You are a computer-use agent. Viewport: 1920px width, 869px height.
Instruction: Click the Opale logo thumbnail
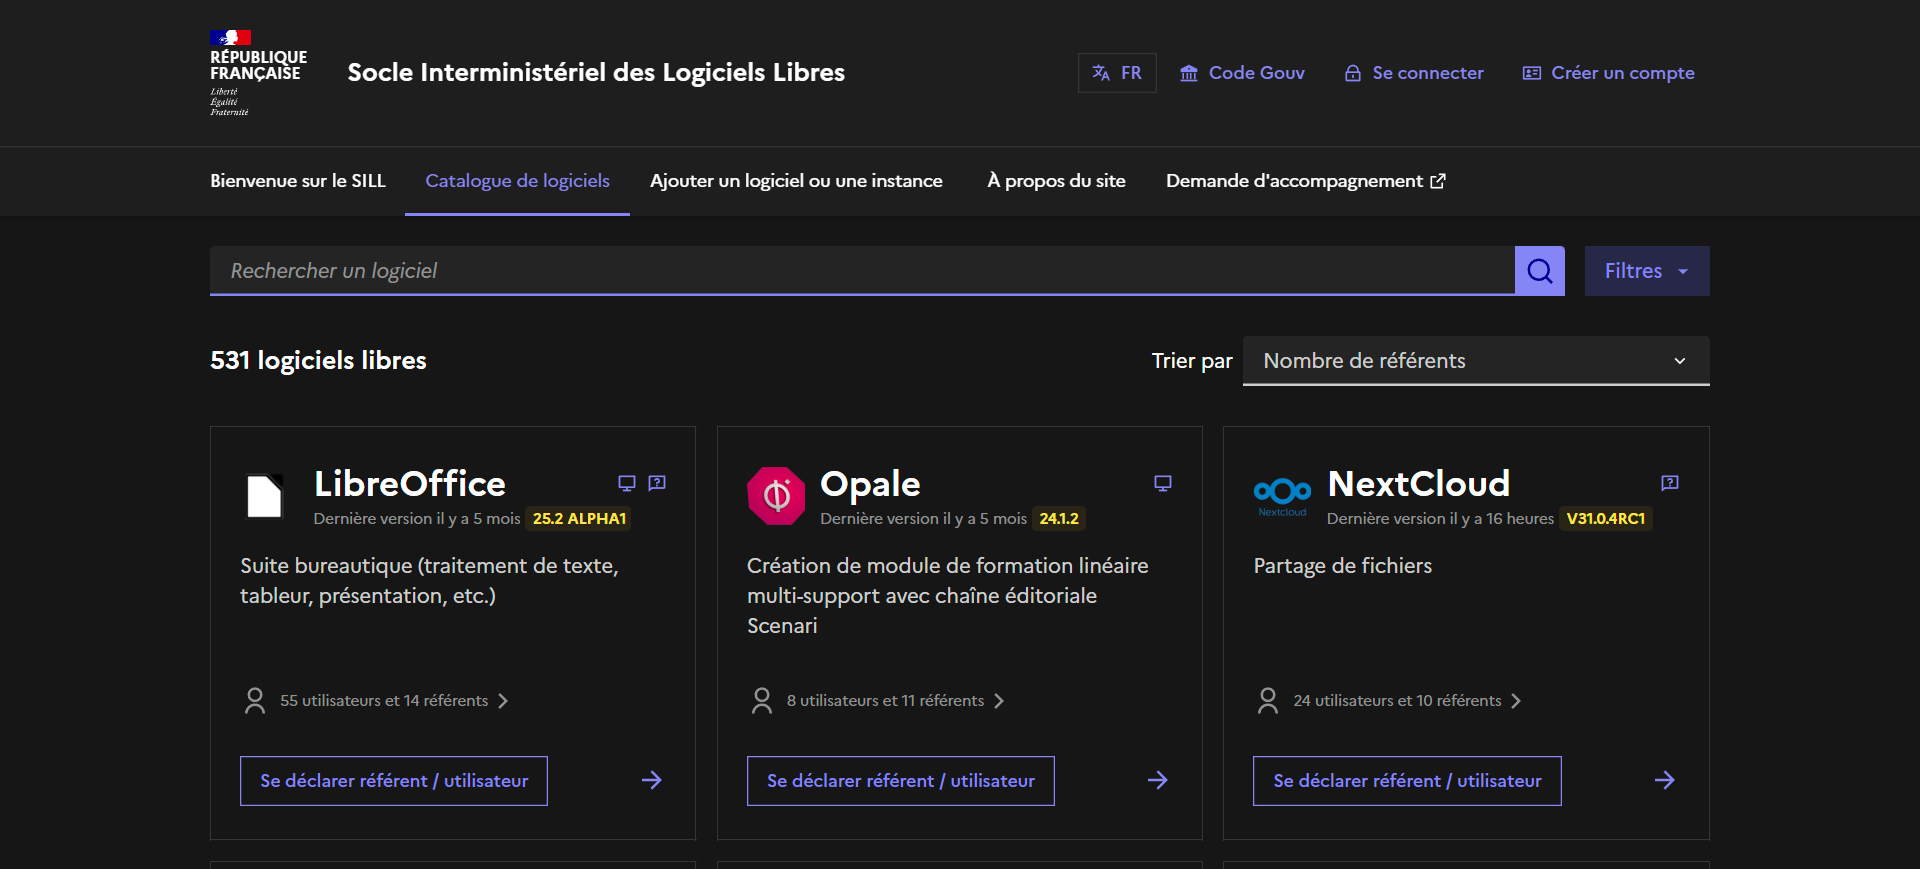click(776, 496)
